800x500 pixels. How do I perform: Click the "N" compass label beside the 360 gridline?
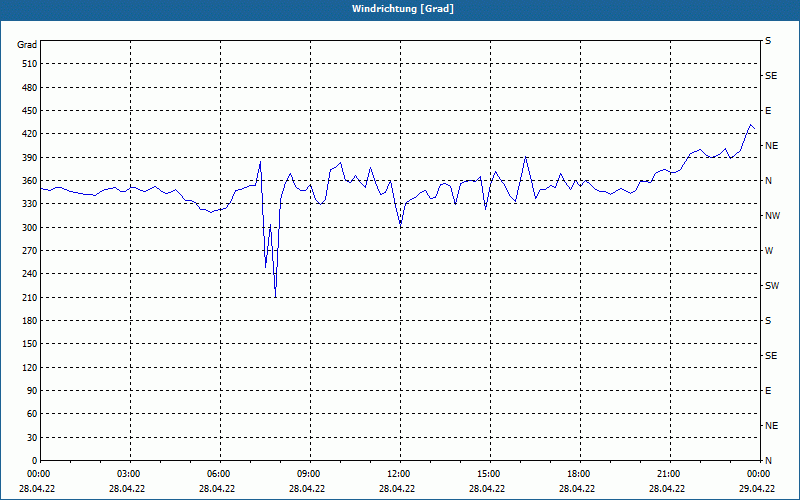pyautogui.click(x=769, y=181)
